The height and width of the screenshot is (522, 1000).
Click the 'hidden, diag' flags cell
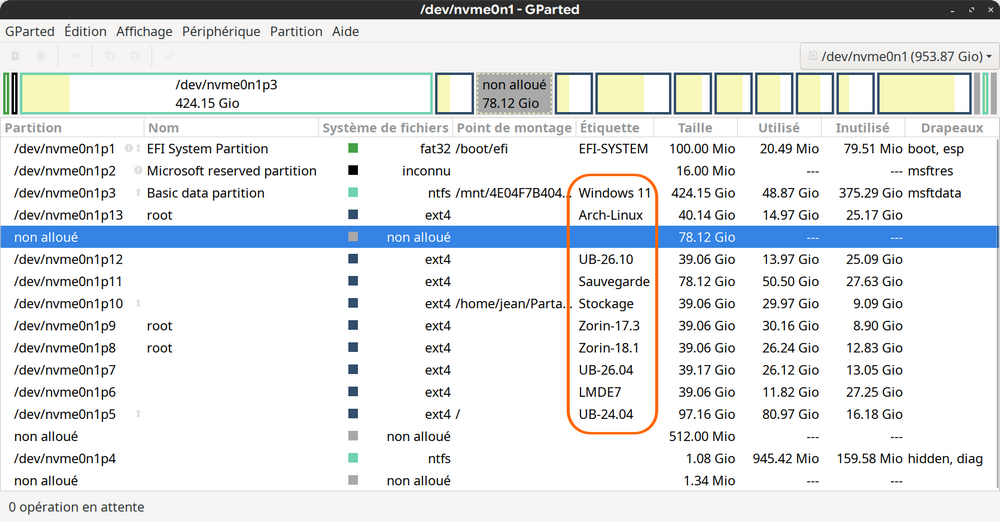point(945,458)
